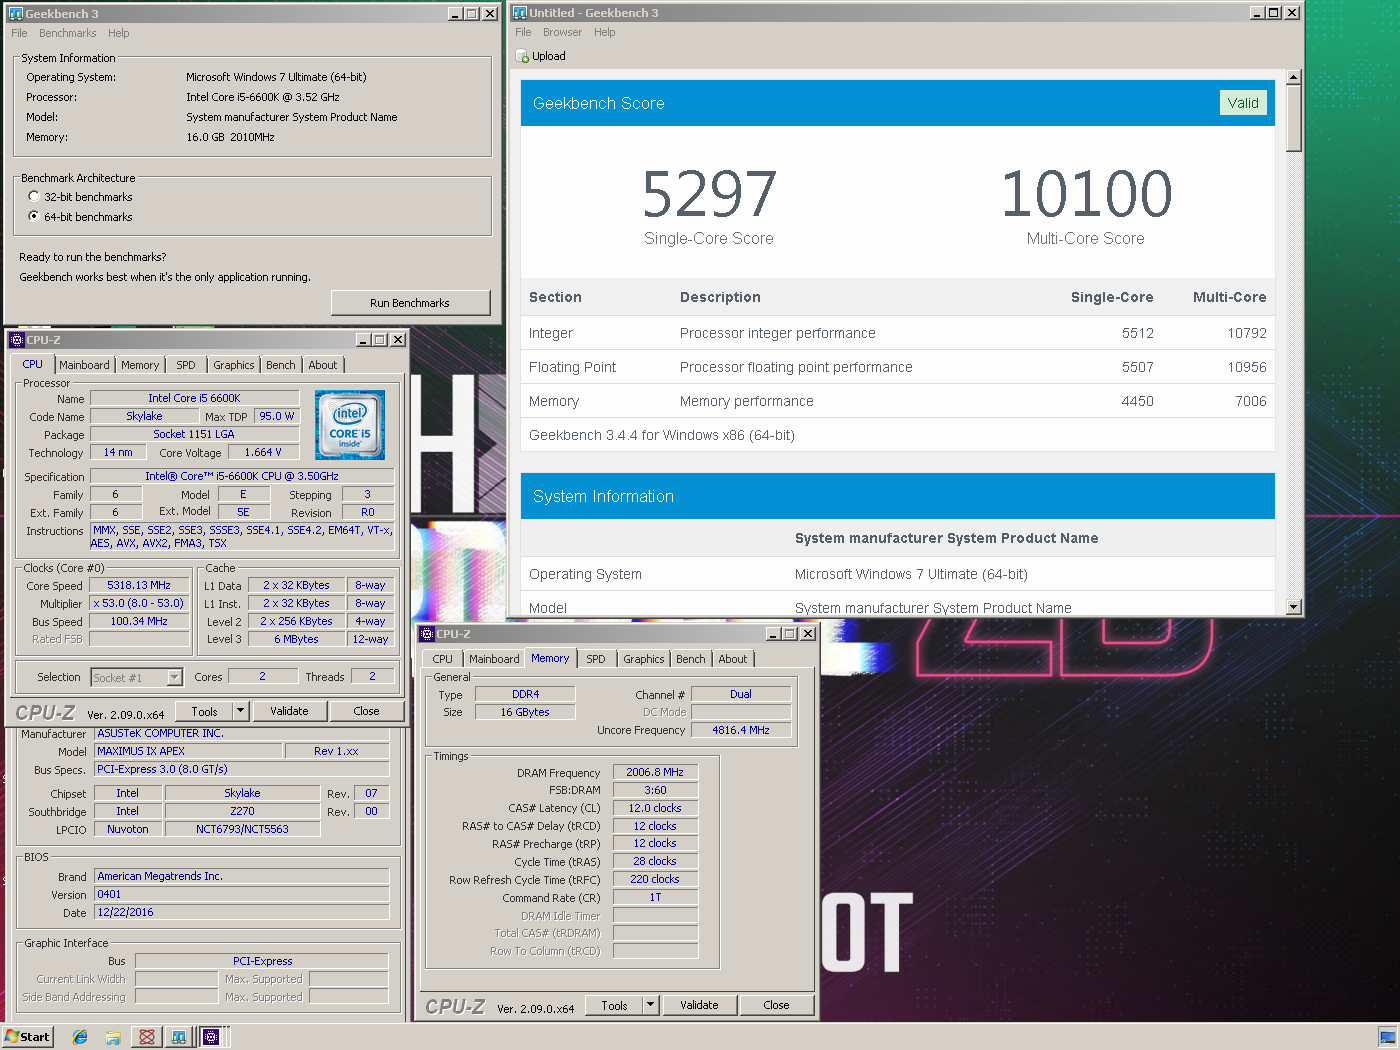Viewport: 1400px width, 1050px height.
Task: Click the Geekbench 3 window title icon
Action: click(x=16, y=14)
